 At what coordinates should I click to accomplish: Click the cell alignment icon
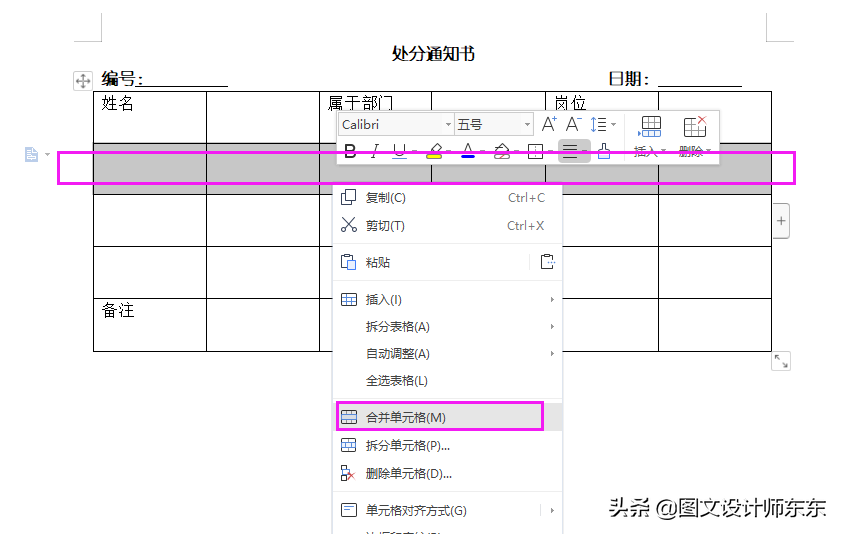click(349, 510)
